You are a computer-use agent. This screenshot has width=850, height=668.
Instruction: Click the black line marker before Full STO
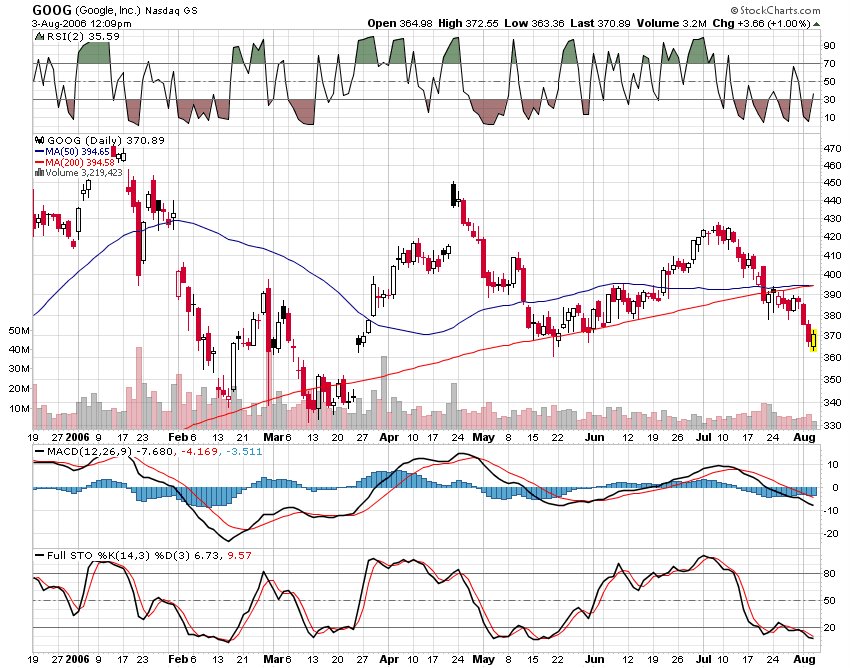40,555
